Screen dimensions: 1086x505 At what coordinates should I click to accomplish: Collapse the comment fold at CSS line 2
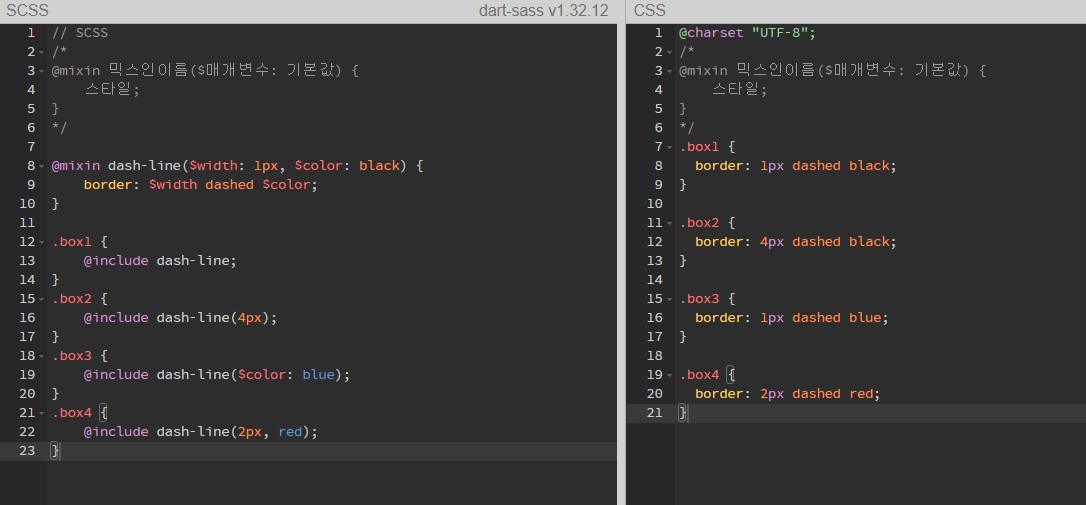[x=669, y=52]
